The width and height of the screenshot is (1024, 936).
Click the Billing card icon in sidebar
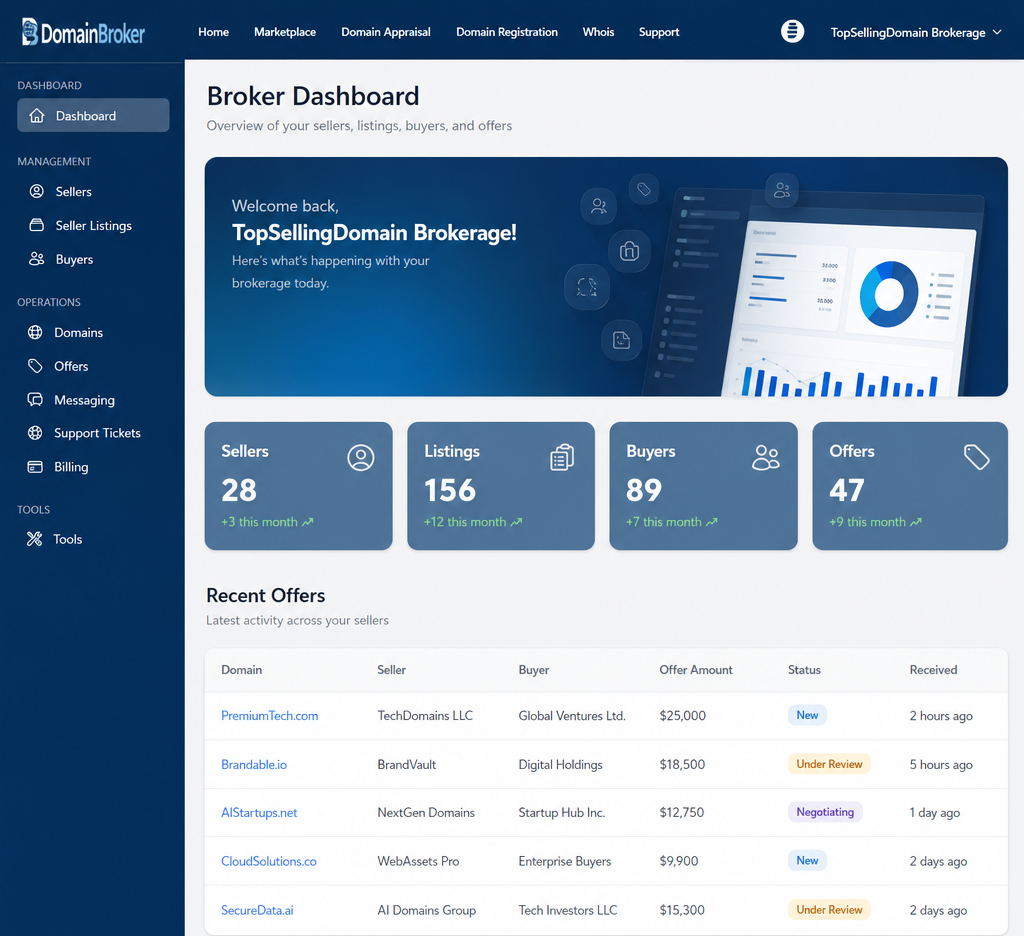[35, 467]
